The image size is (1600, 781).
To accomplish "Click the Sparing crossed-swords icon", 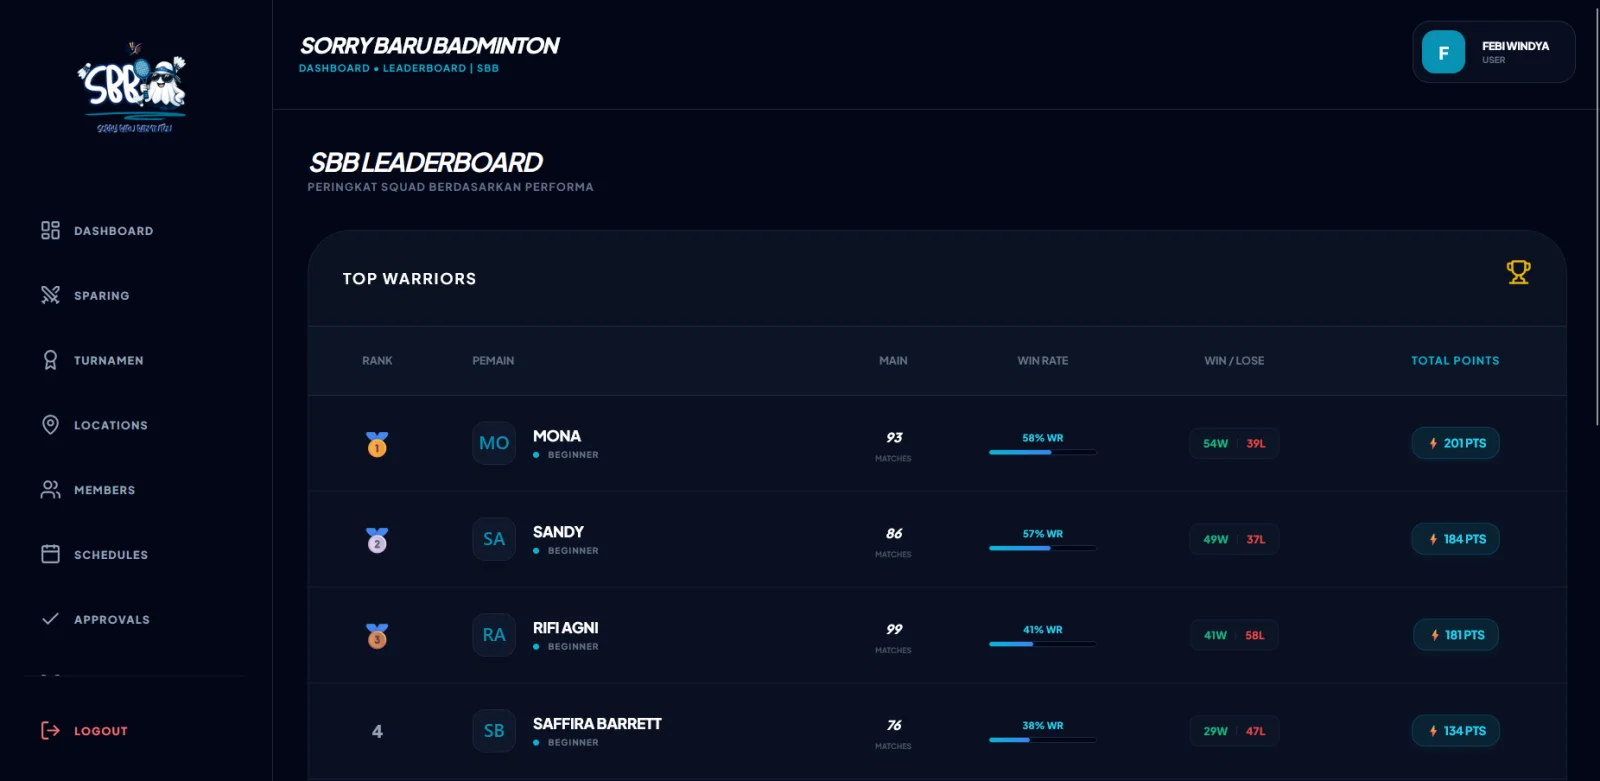I will tap(50, 295).
